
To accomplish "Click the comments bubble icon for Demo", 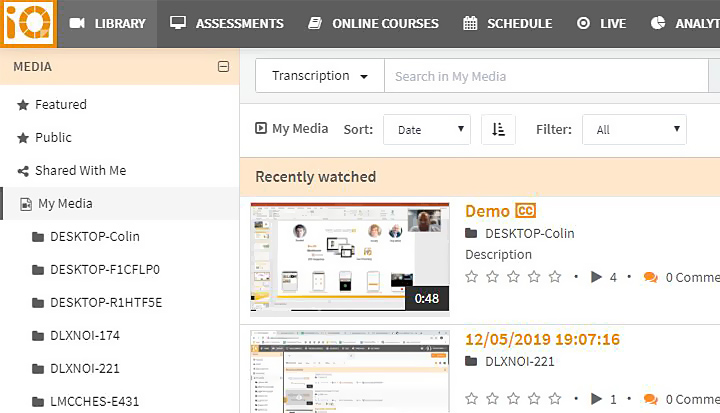I will [650, 277].
